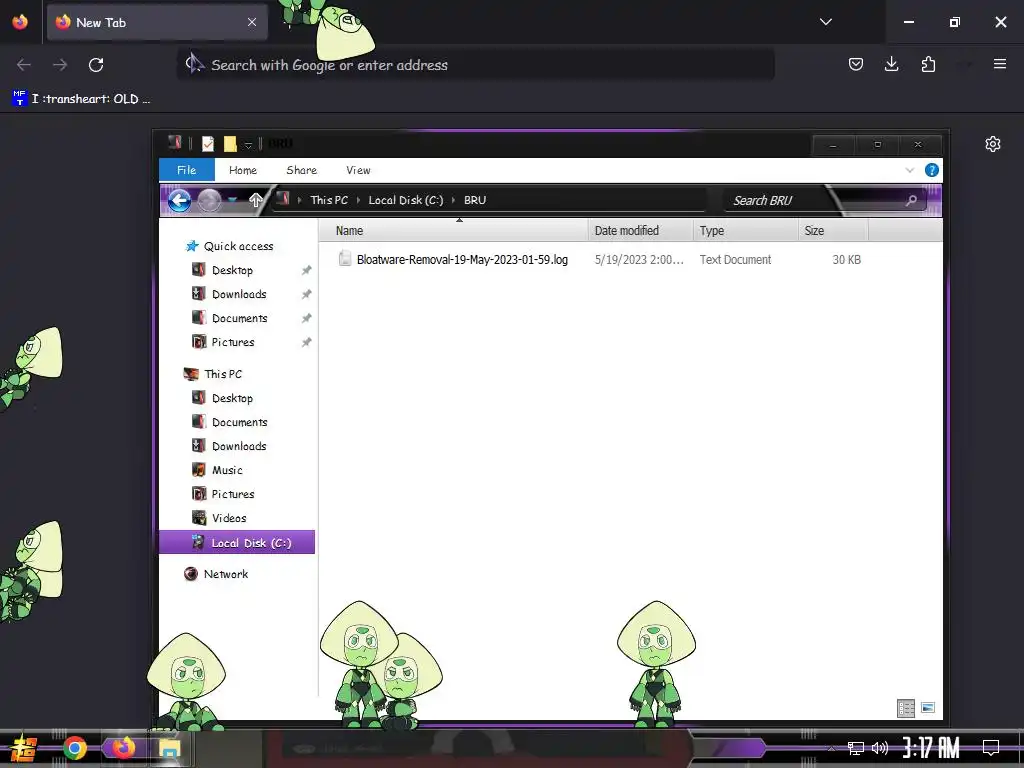
Task: Reload the Firefox page
Action: pos(96,65)
